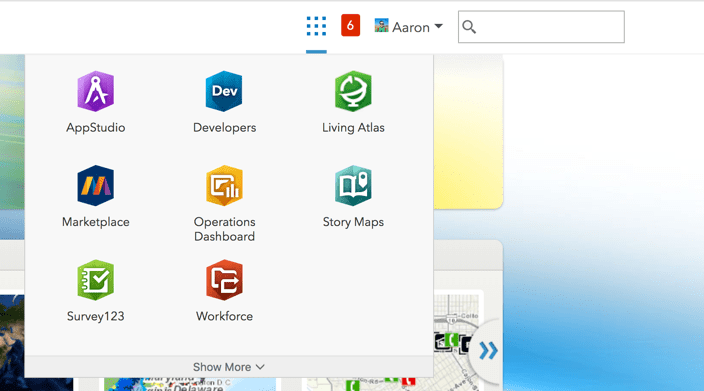Launch the Survey123 app
The height and width of the screenshot is (391, 704).
[x=96, y=280]
